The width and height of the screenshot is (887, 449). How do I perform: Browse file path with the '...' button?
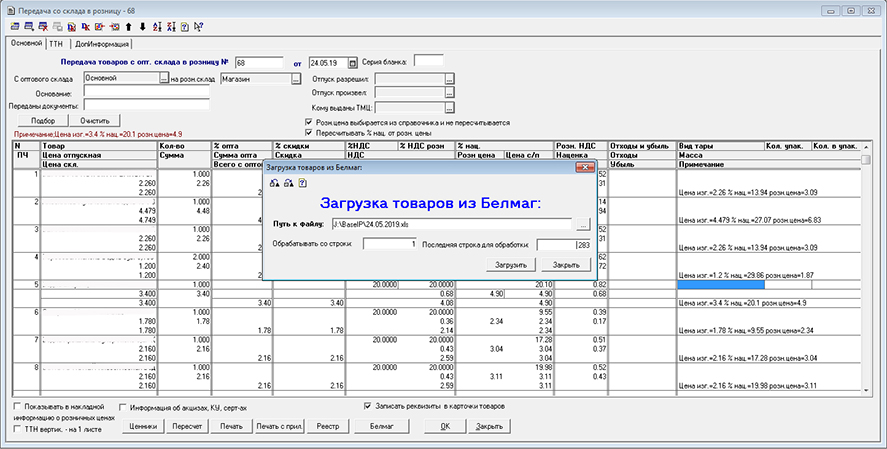[582, 224]
